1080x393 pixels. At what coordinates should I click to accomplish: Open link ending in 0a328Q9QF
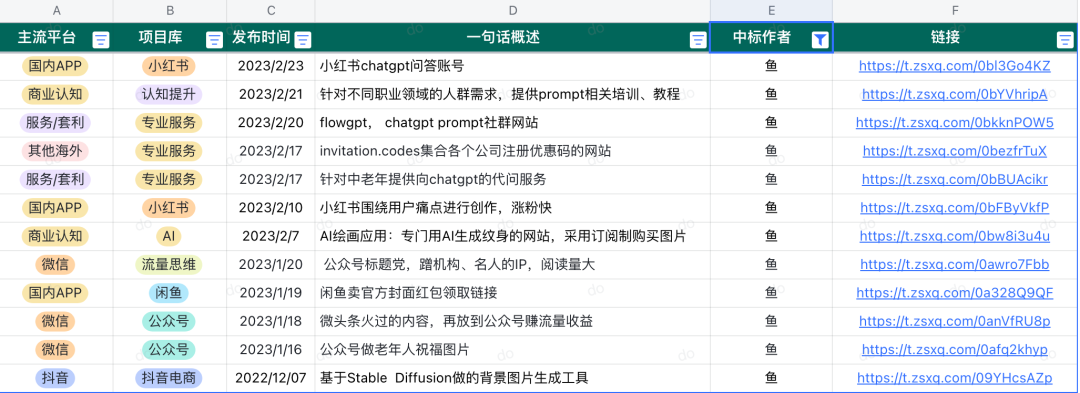click(x=955, y=293)
